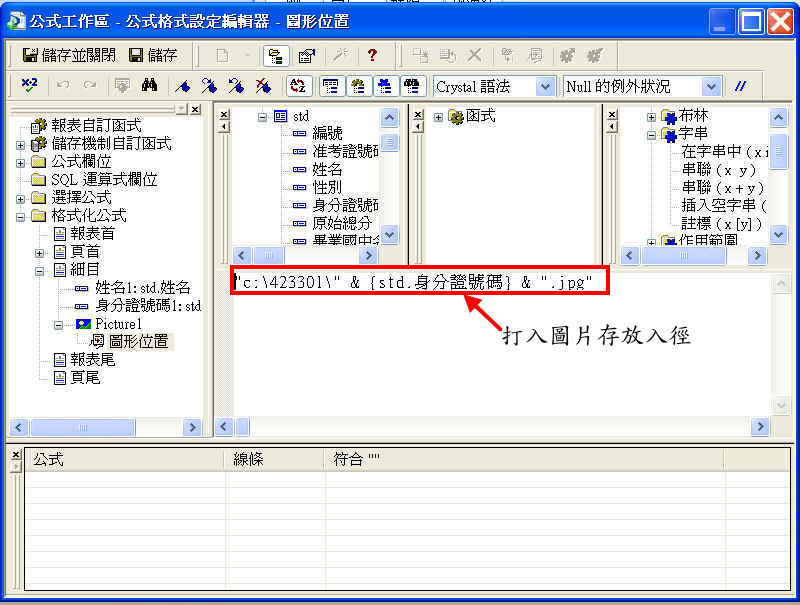Open the Null 的例外狀況 dropdown
This screenshot has height=605, width=800.
(x=711, y=86)
